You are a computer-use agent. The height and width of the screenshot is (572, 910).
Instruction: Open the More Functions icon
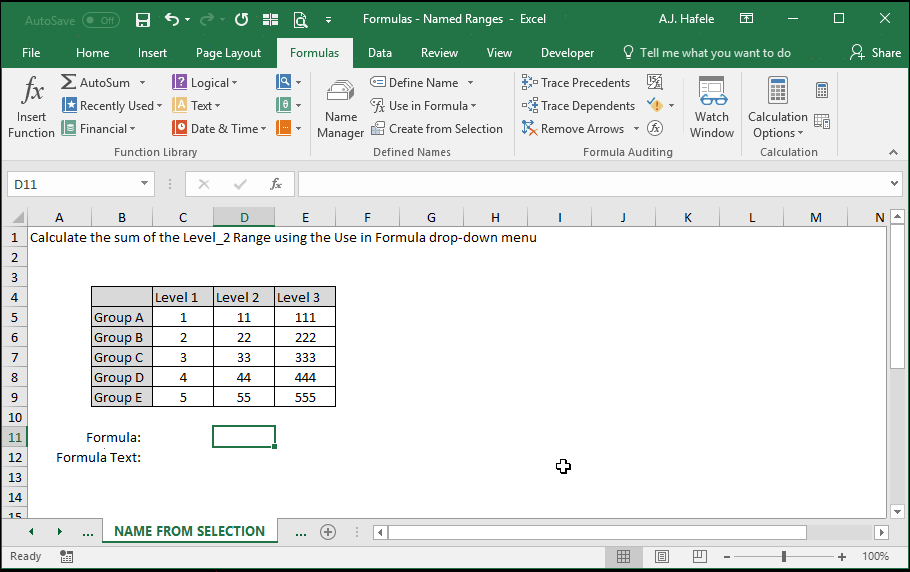click(x=284, y=128)
